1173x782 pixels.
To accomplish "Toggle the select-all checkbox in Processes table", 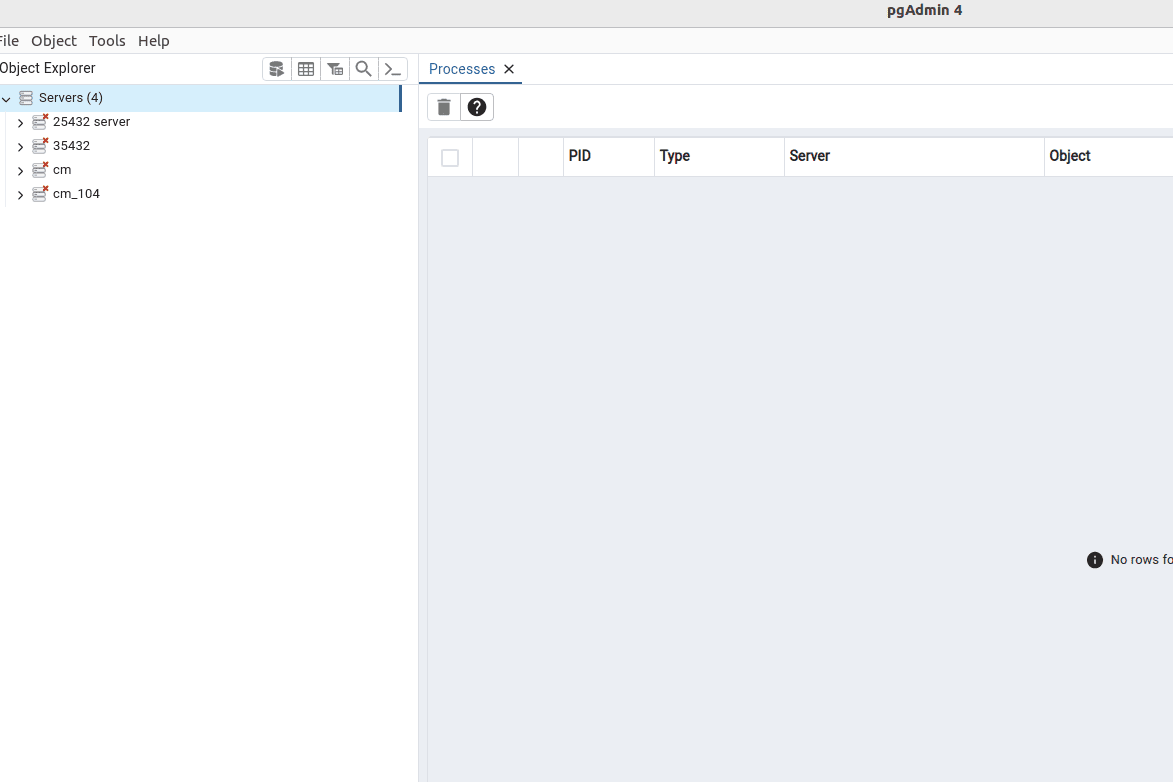I will [450, 158].
